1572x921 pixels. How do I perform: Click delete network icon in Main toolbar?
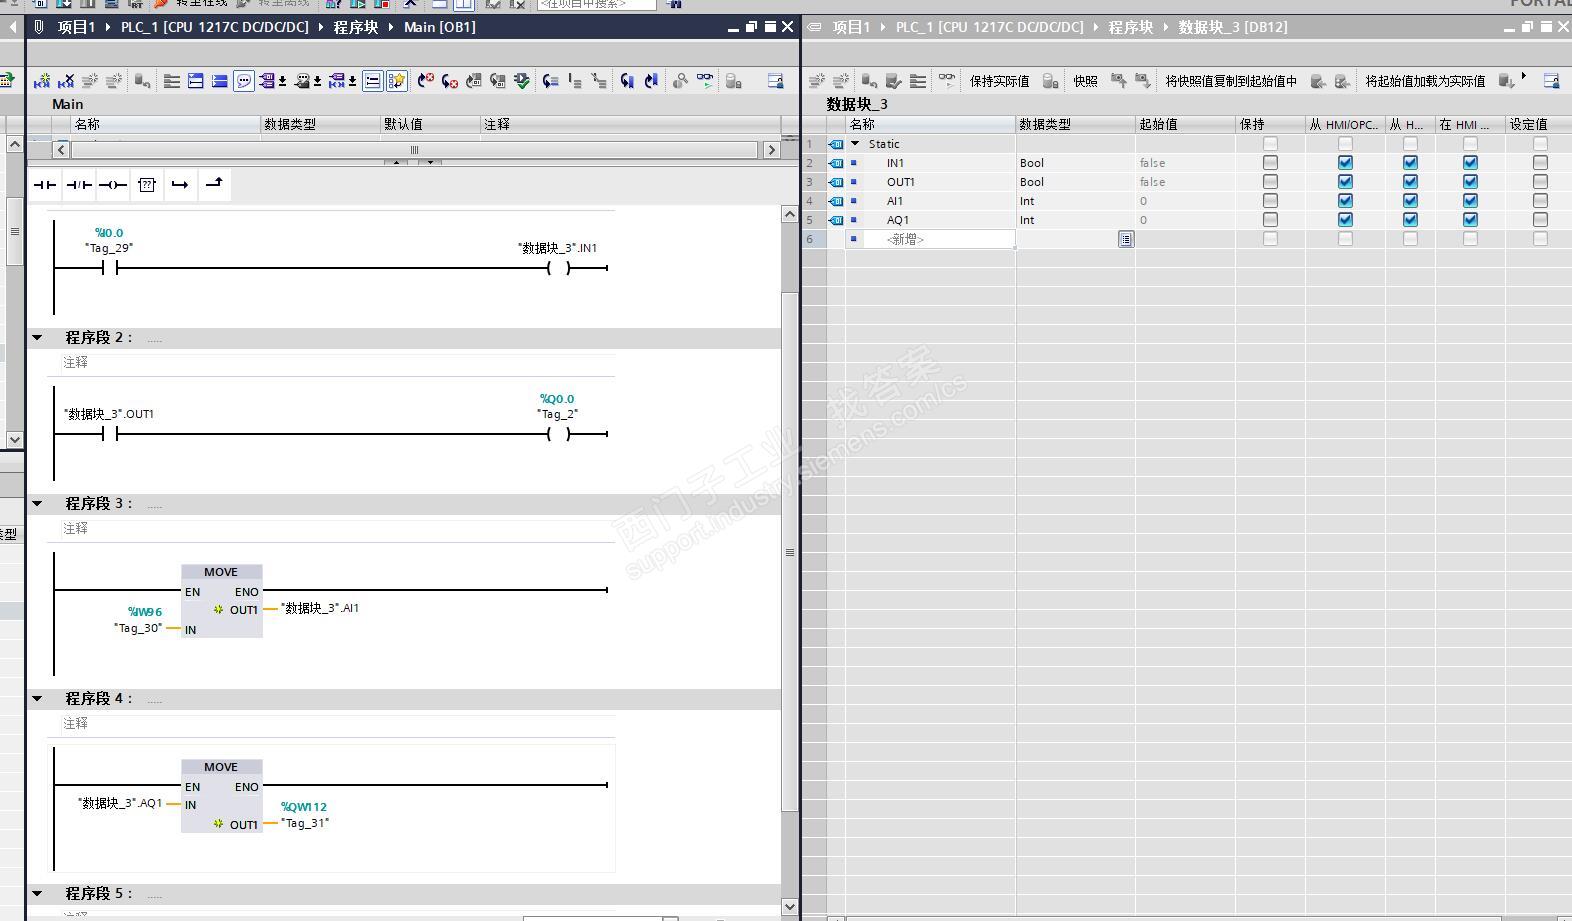[66, 81]
